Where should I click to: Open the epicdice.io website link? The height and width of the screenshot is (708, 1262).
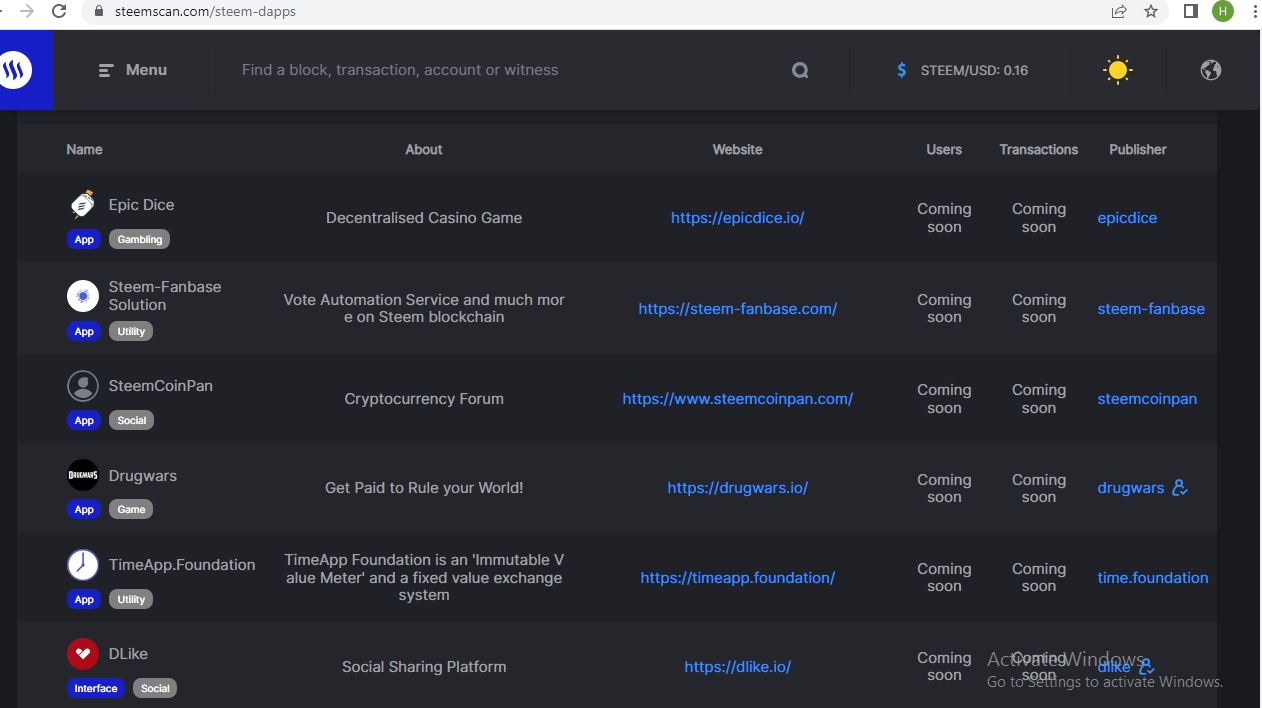(737, 218)
